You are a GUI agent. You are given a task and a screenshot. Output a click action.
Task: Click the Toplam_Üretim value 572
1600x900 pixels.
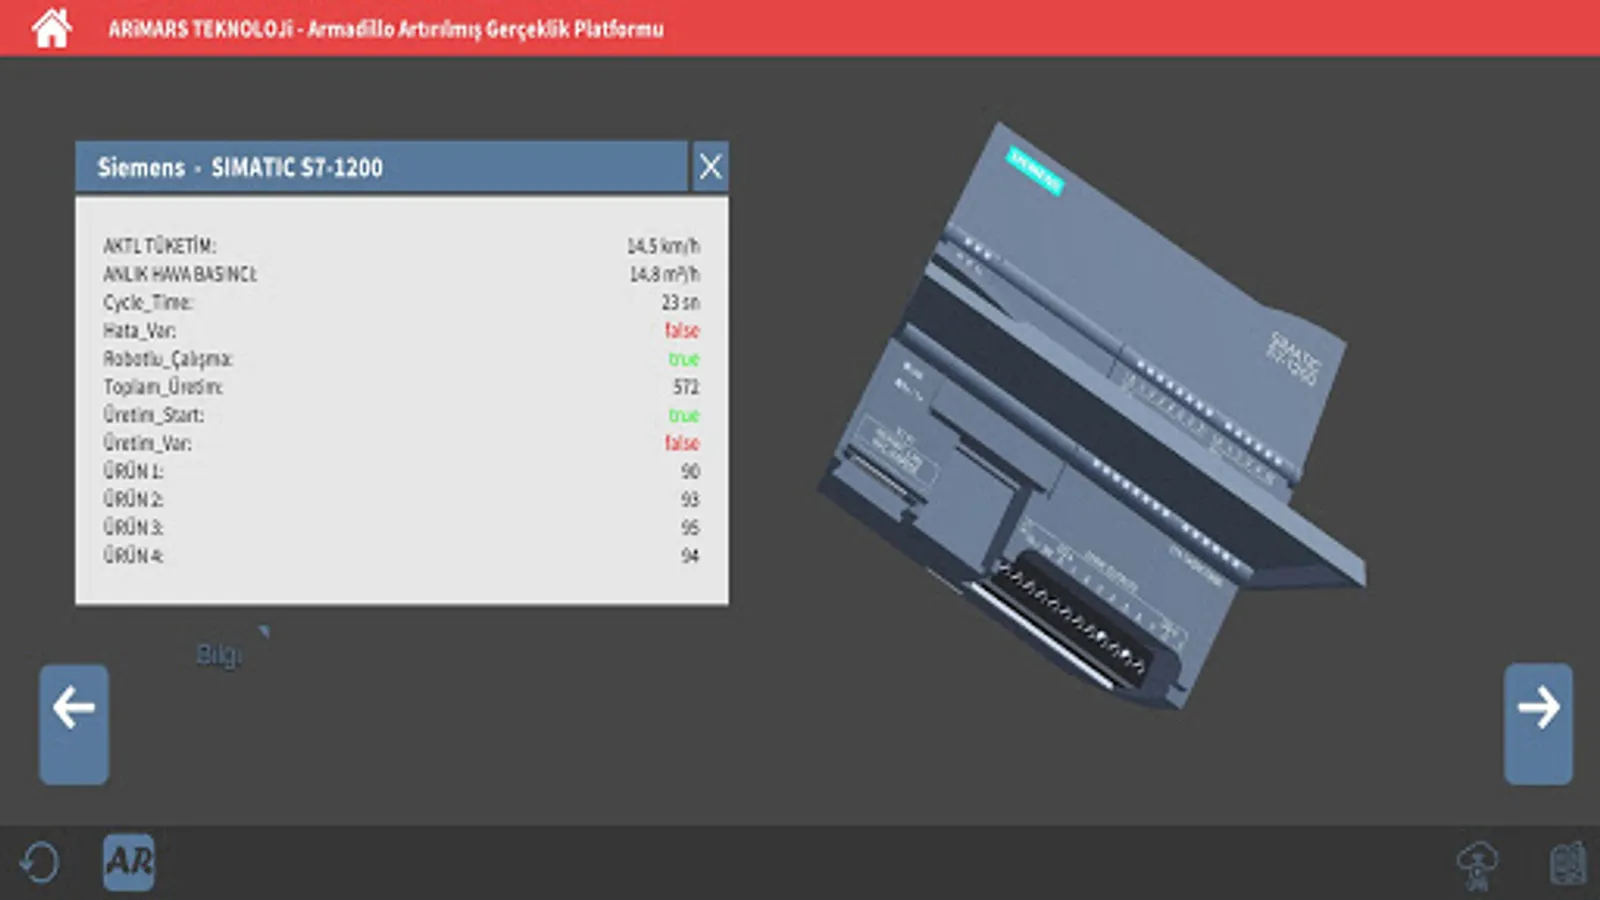click(x=686, y=387)
